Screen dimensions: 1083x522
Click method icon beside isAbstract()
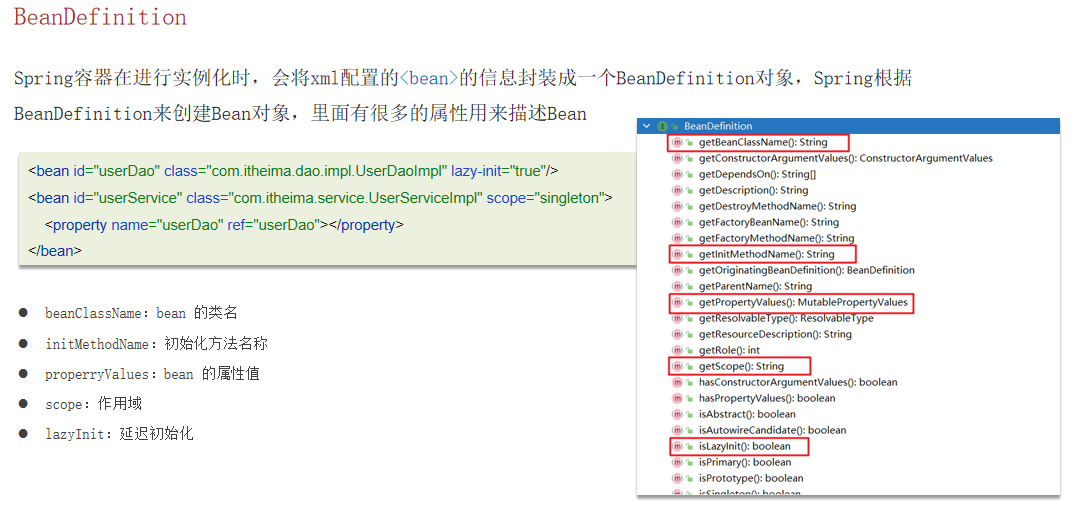click(678, 414)
